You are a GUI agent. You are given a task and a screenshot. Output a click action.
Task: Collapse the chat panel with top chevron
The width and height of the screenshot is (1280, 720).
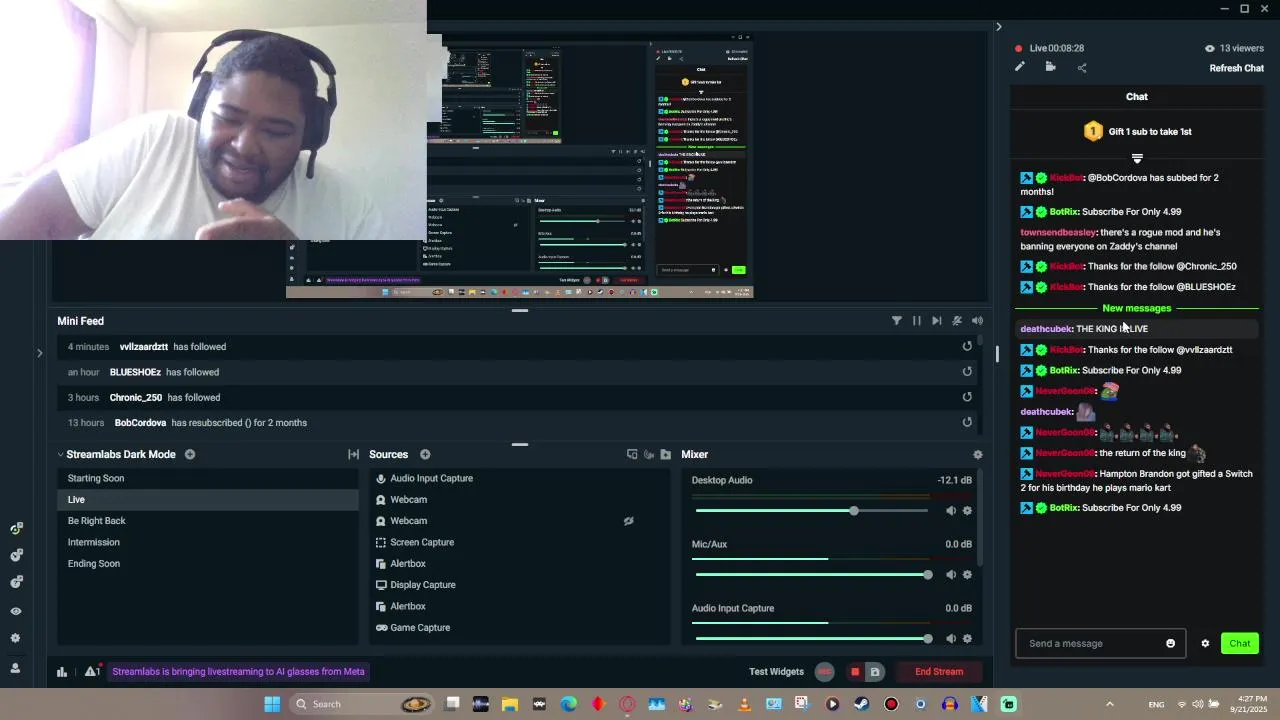(998, 27)
